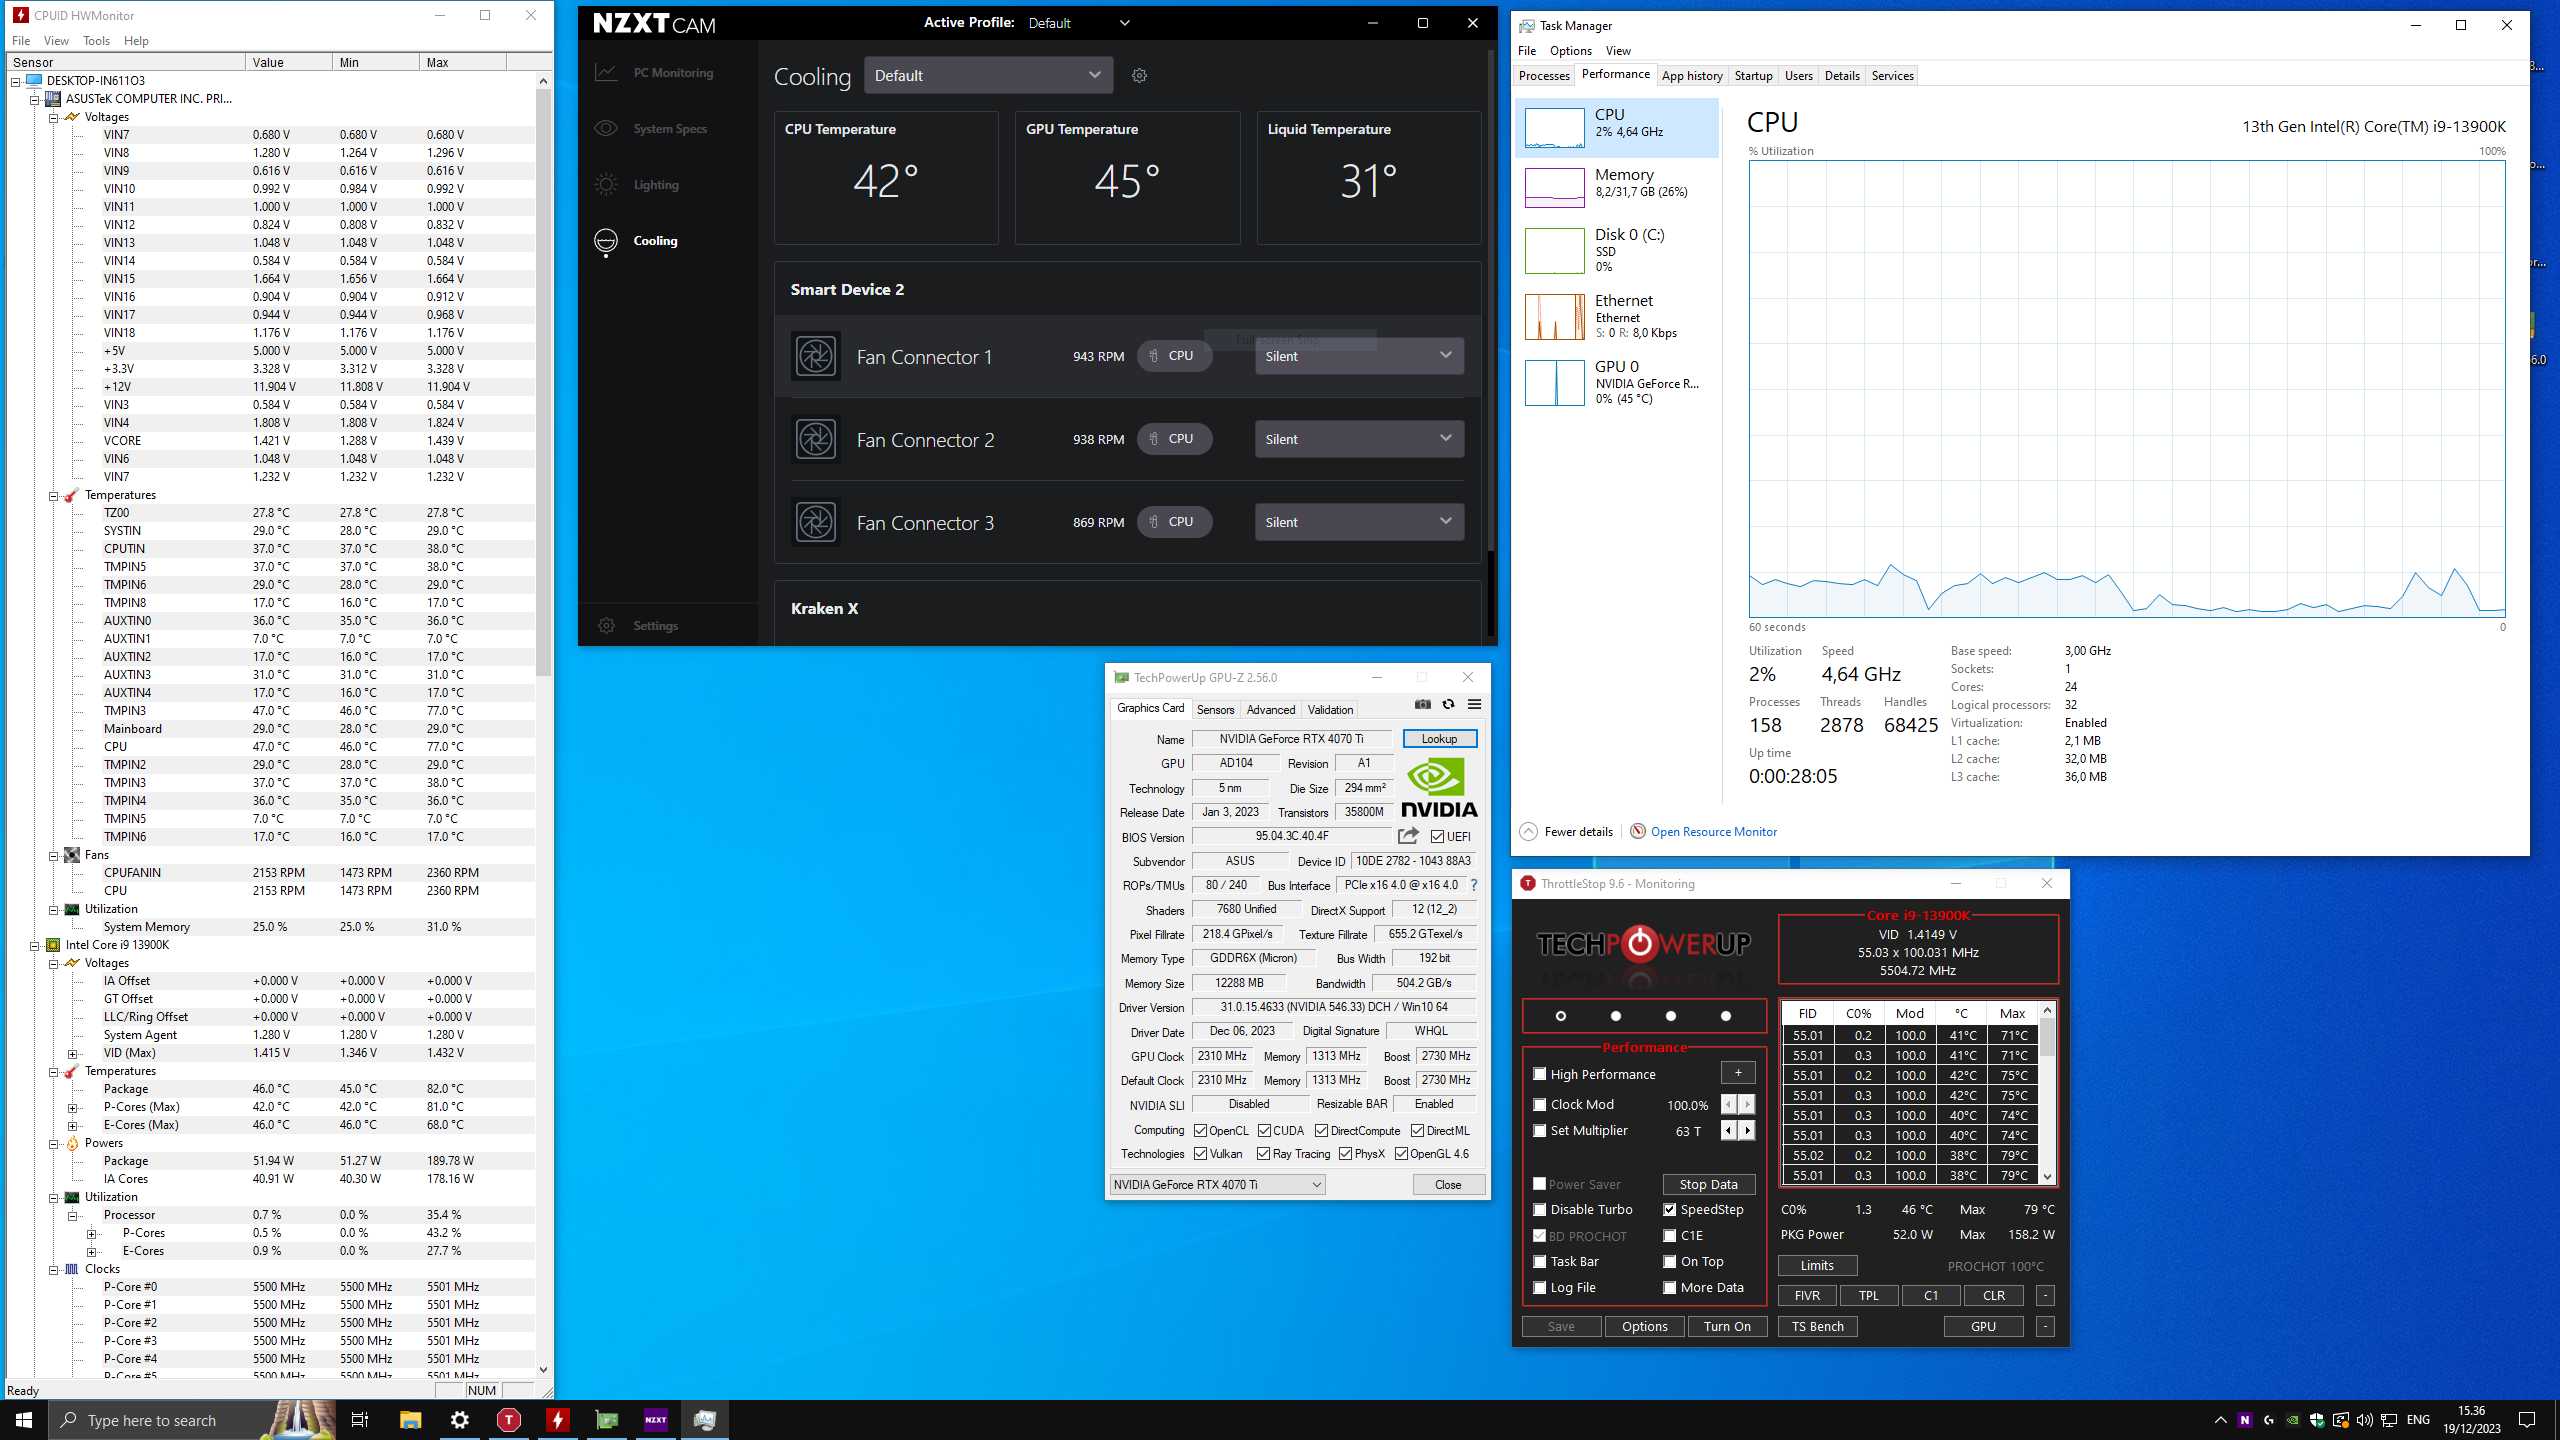The height and width of the screenshot is (1440, 2560).
Task: Decrease Clock Mod with left arrow
Action: coord(1729,1105)
